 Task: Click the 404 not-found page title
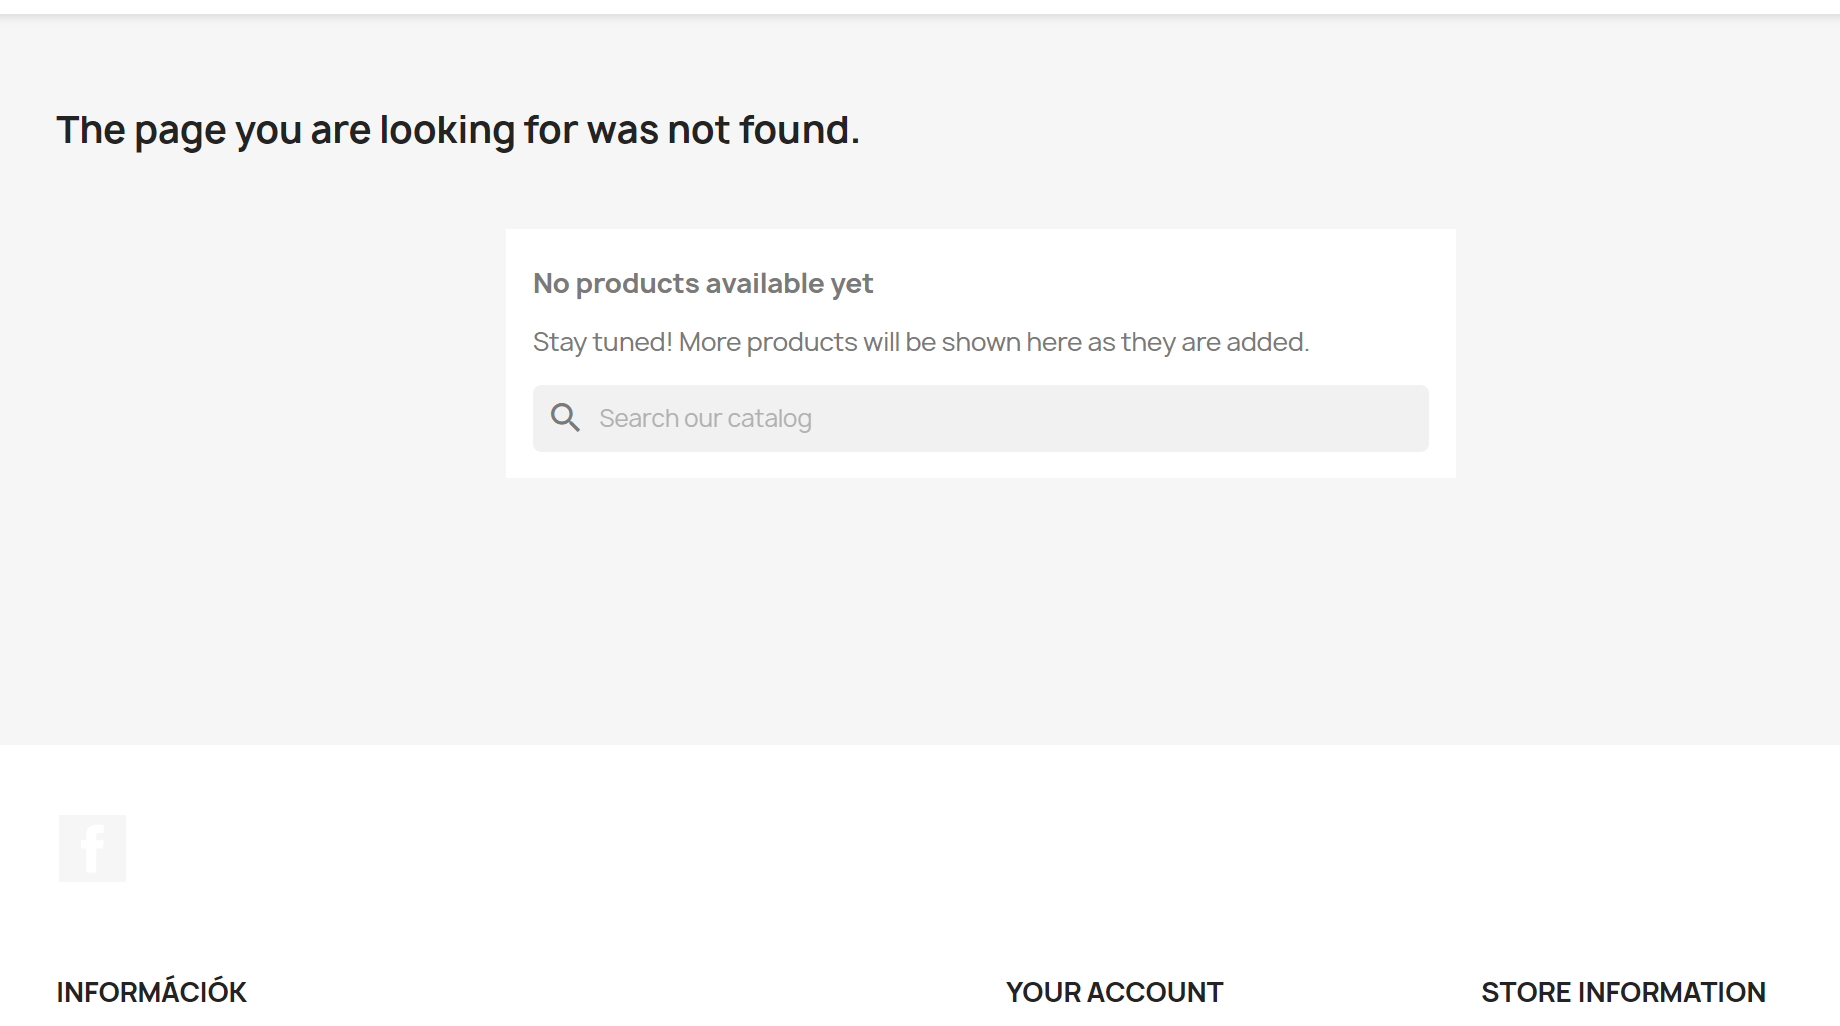[x=458, y=130]
